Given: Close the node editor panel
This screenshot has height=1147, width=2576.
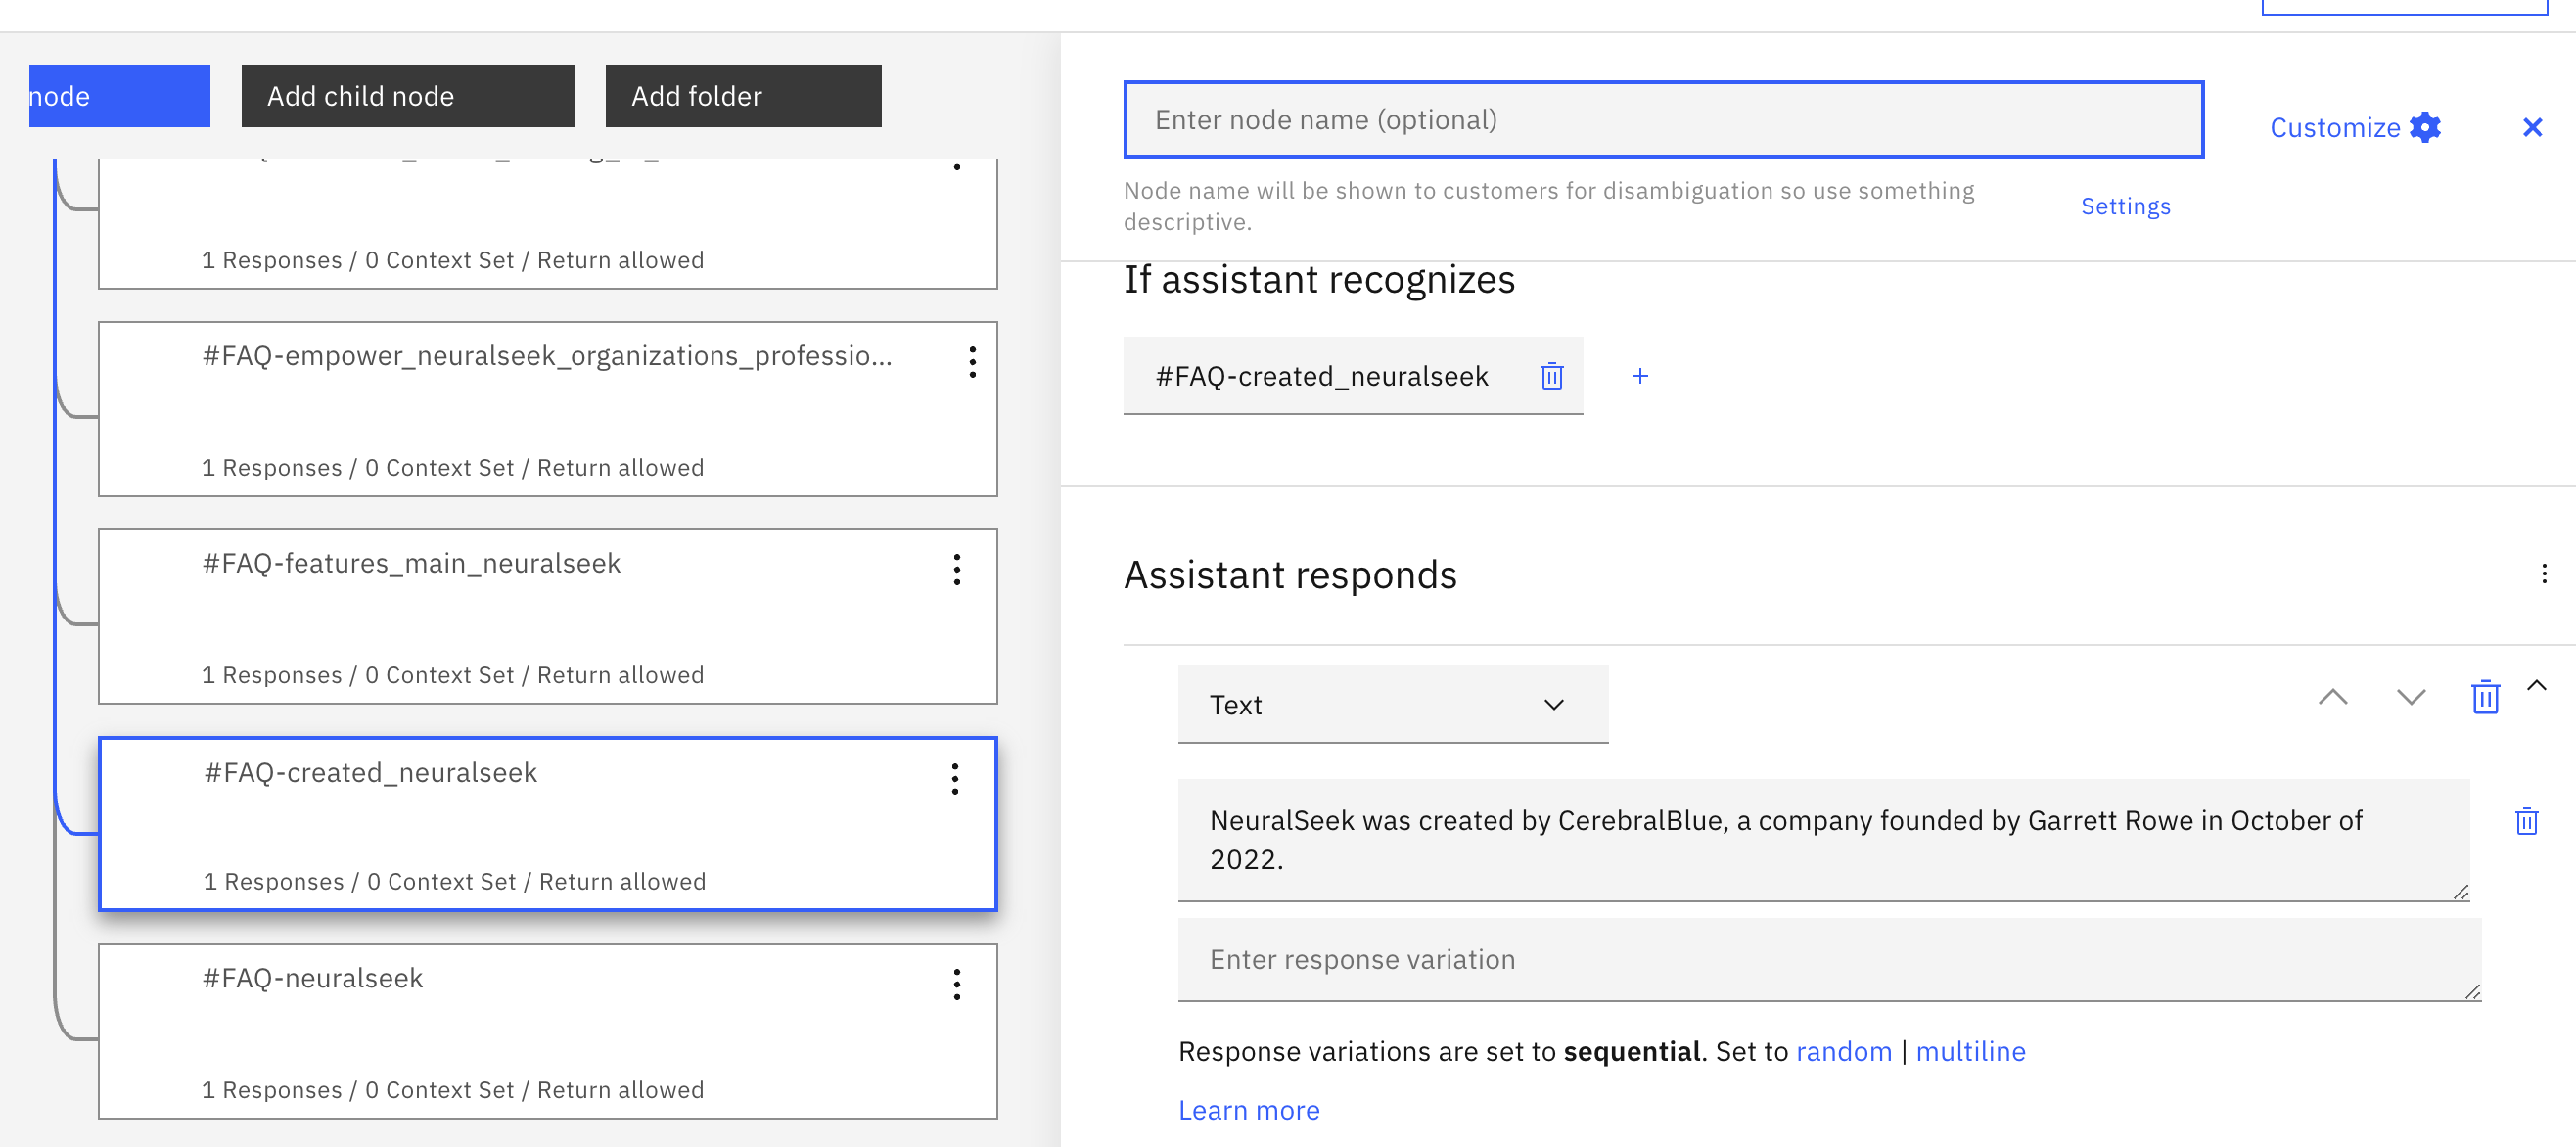Looking at the screenshot, I should [2531, 127].
